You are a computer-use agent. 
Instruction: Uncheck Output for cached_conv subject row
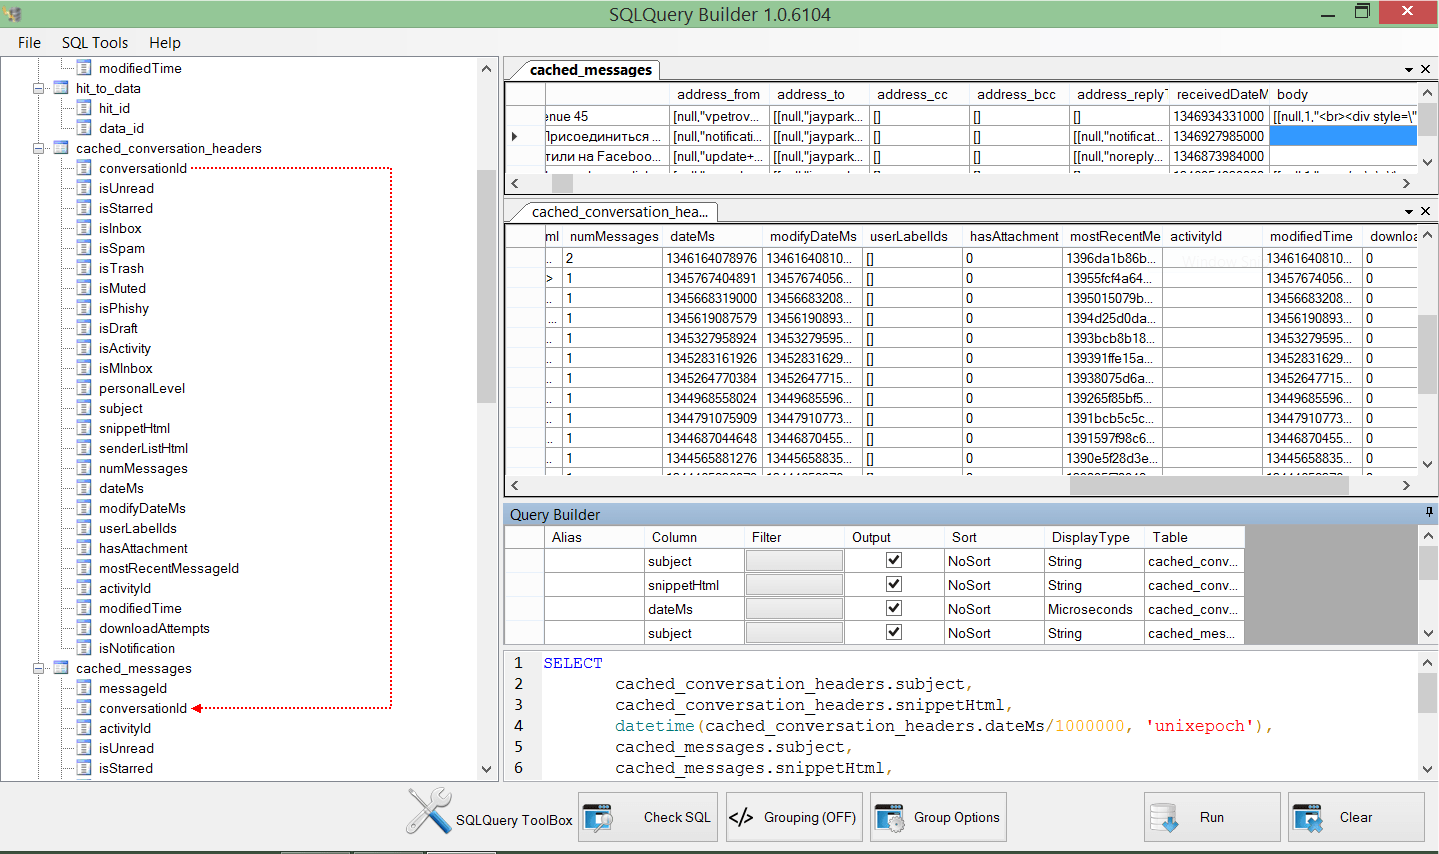pos(894,560)
